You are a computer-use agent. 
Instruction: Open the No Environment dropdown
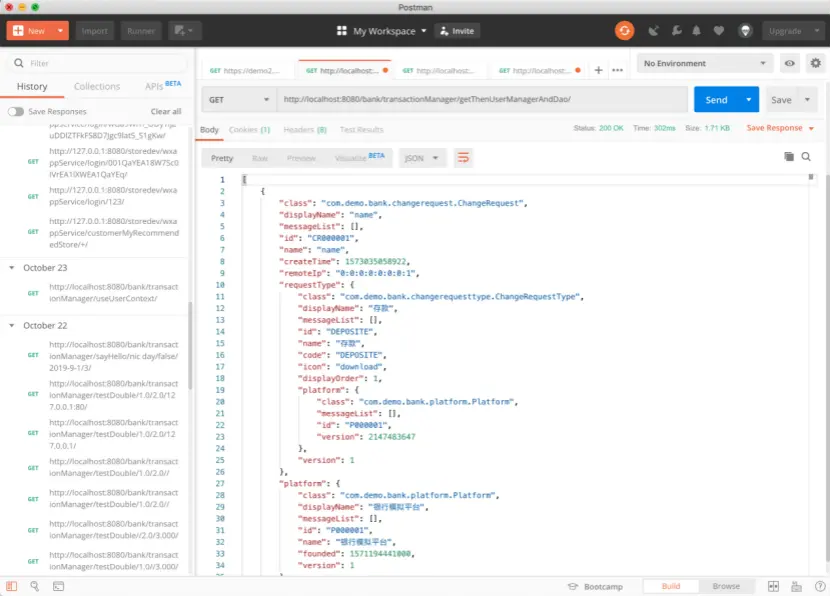pyautogui.click(x=704, y=63)
